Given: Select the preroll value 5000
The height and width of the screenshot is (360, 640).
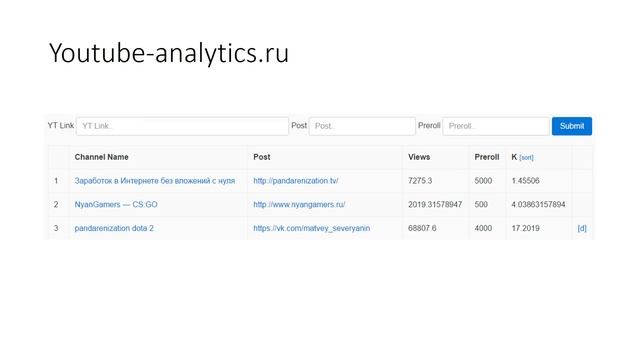Looking at the screenshot, I should pos(483,181).
